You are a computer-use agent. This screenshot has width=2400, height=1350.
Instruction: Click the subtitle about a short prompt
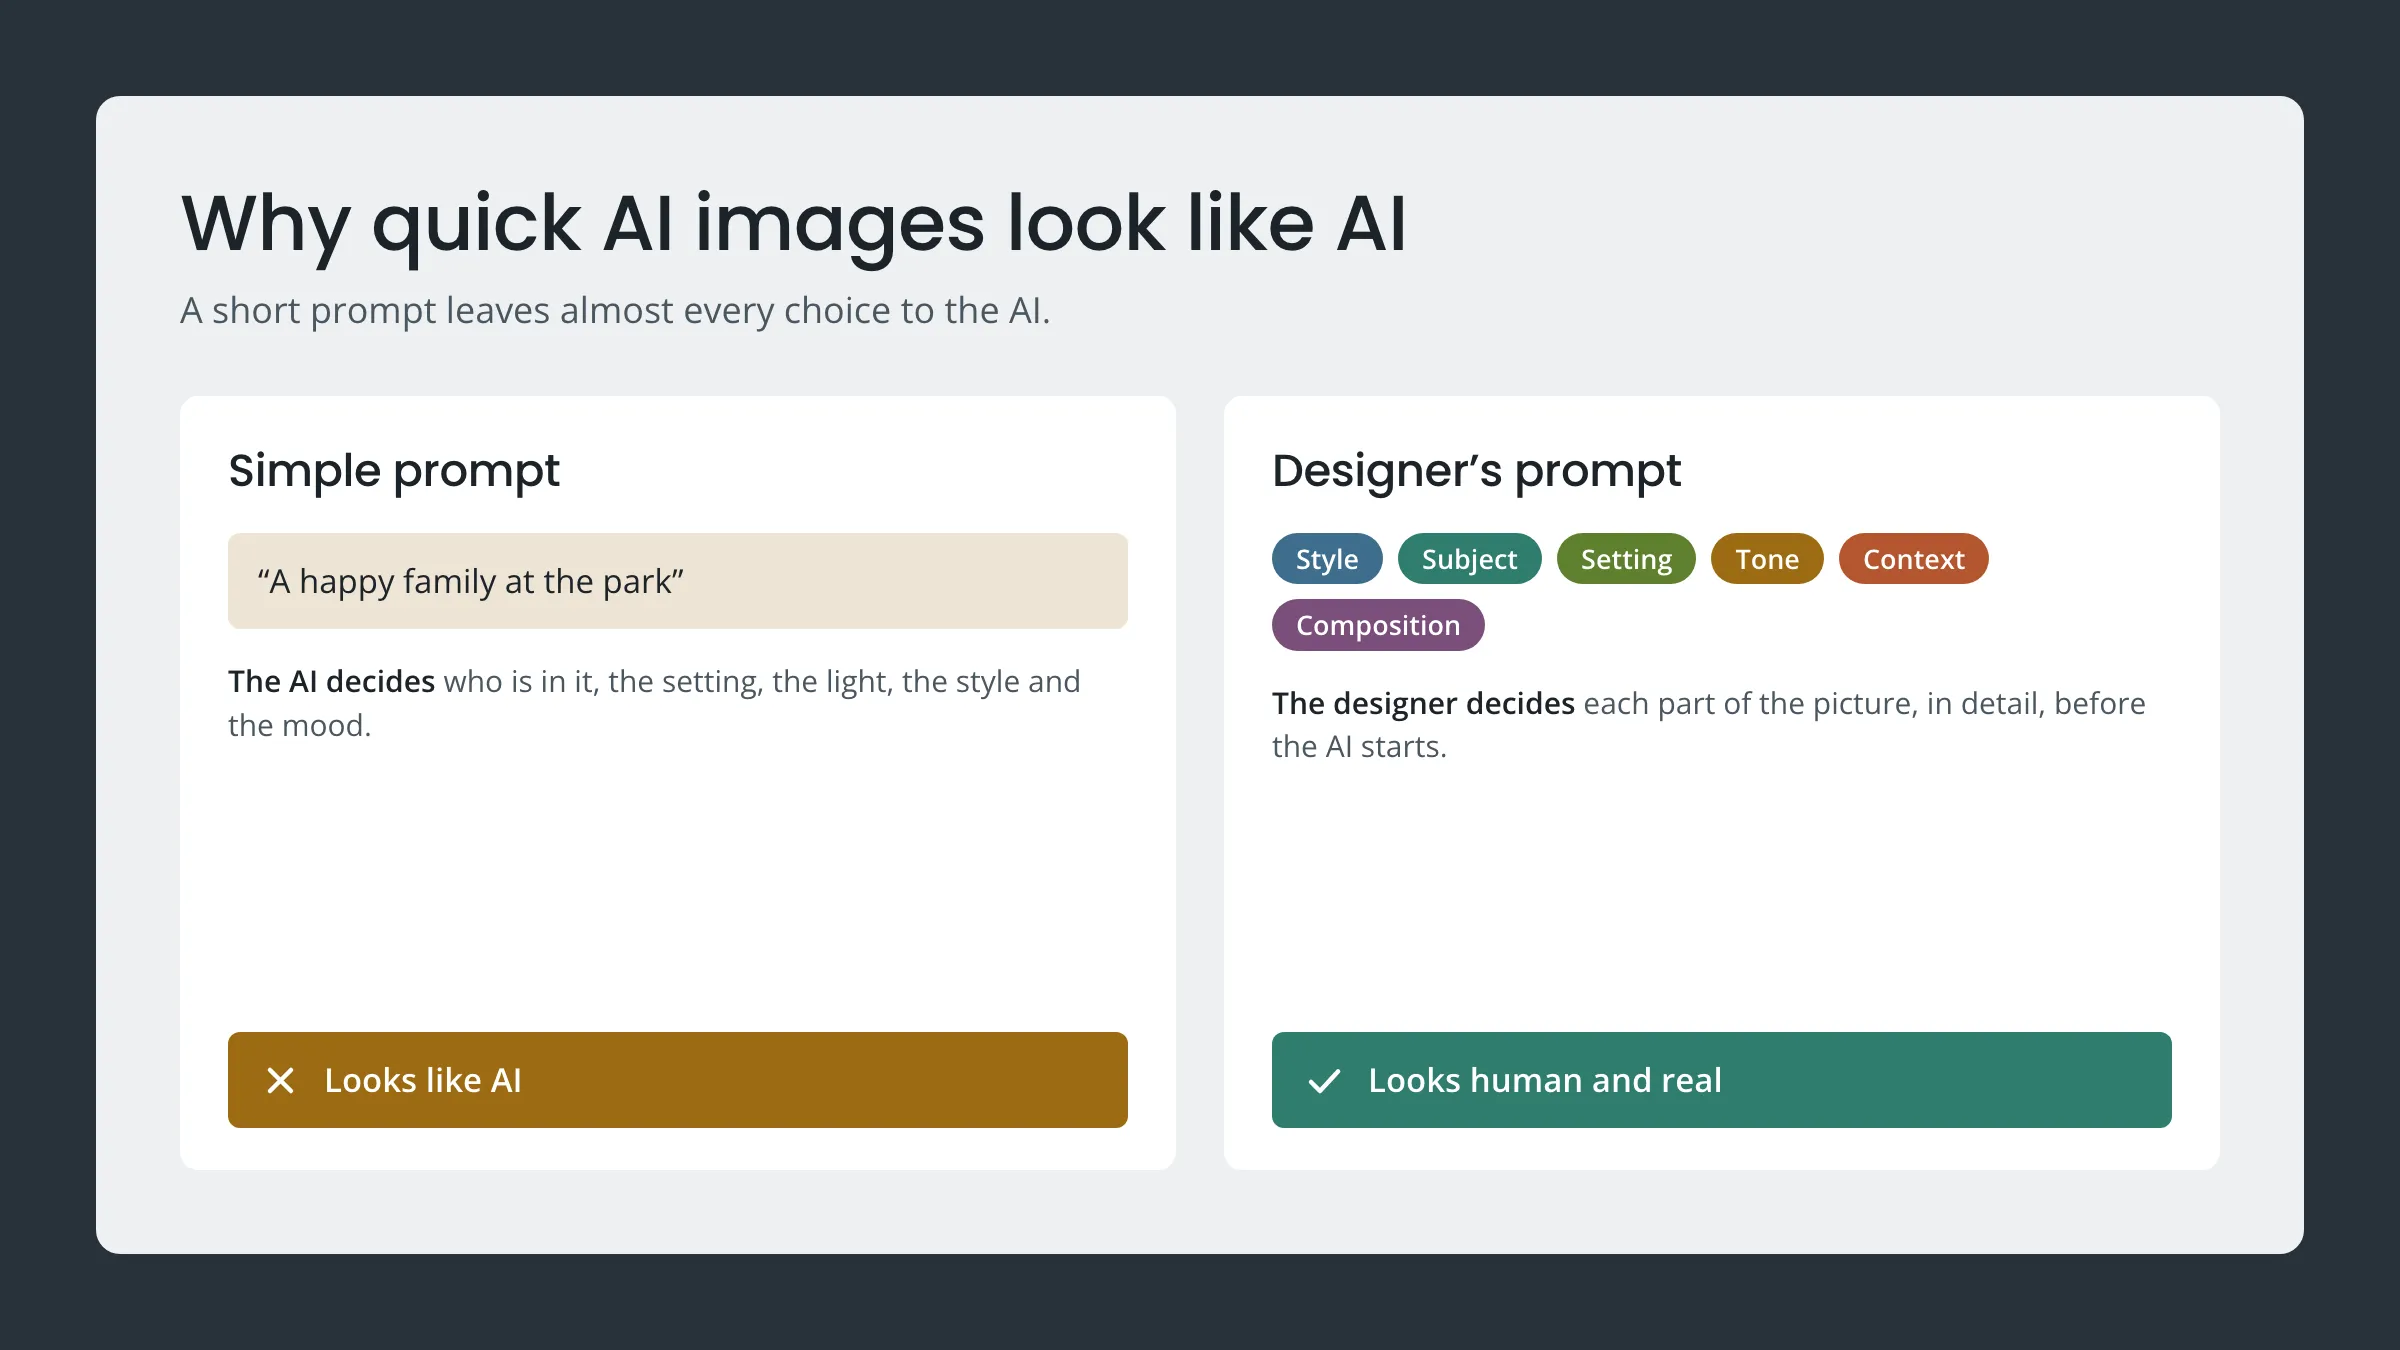(x=615, y=311)
